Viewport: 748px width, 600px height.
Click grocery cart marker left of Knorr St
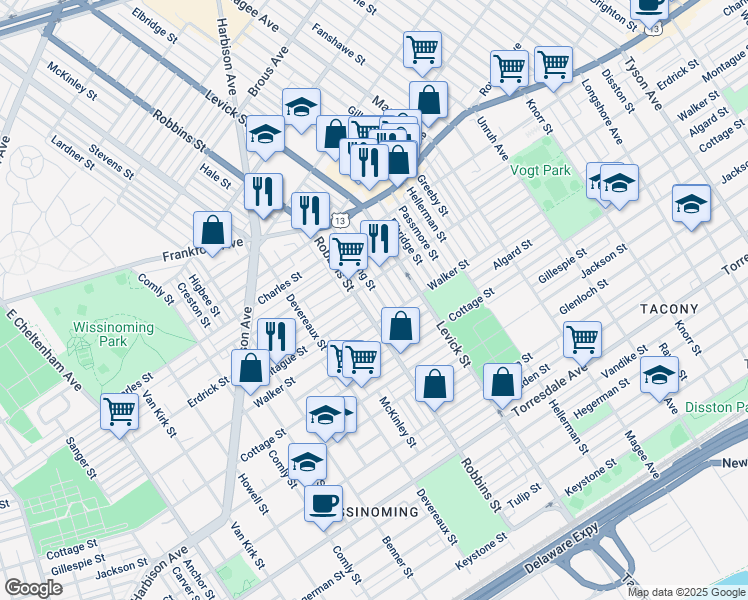pyautogui.click(x=509, y=70)
